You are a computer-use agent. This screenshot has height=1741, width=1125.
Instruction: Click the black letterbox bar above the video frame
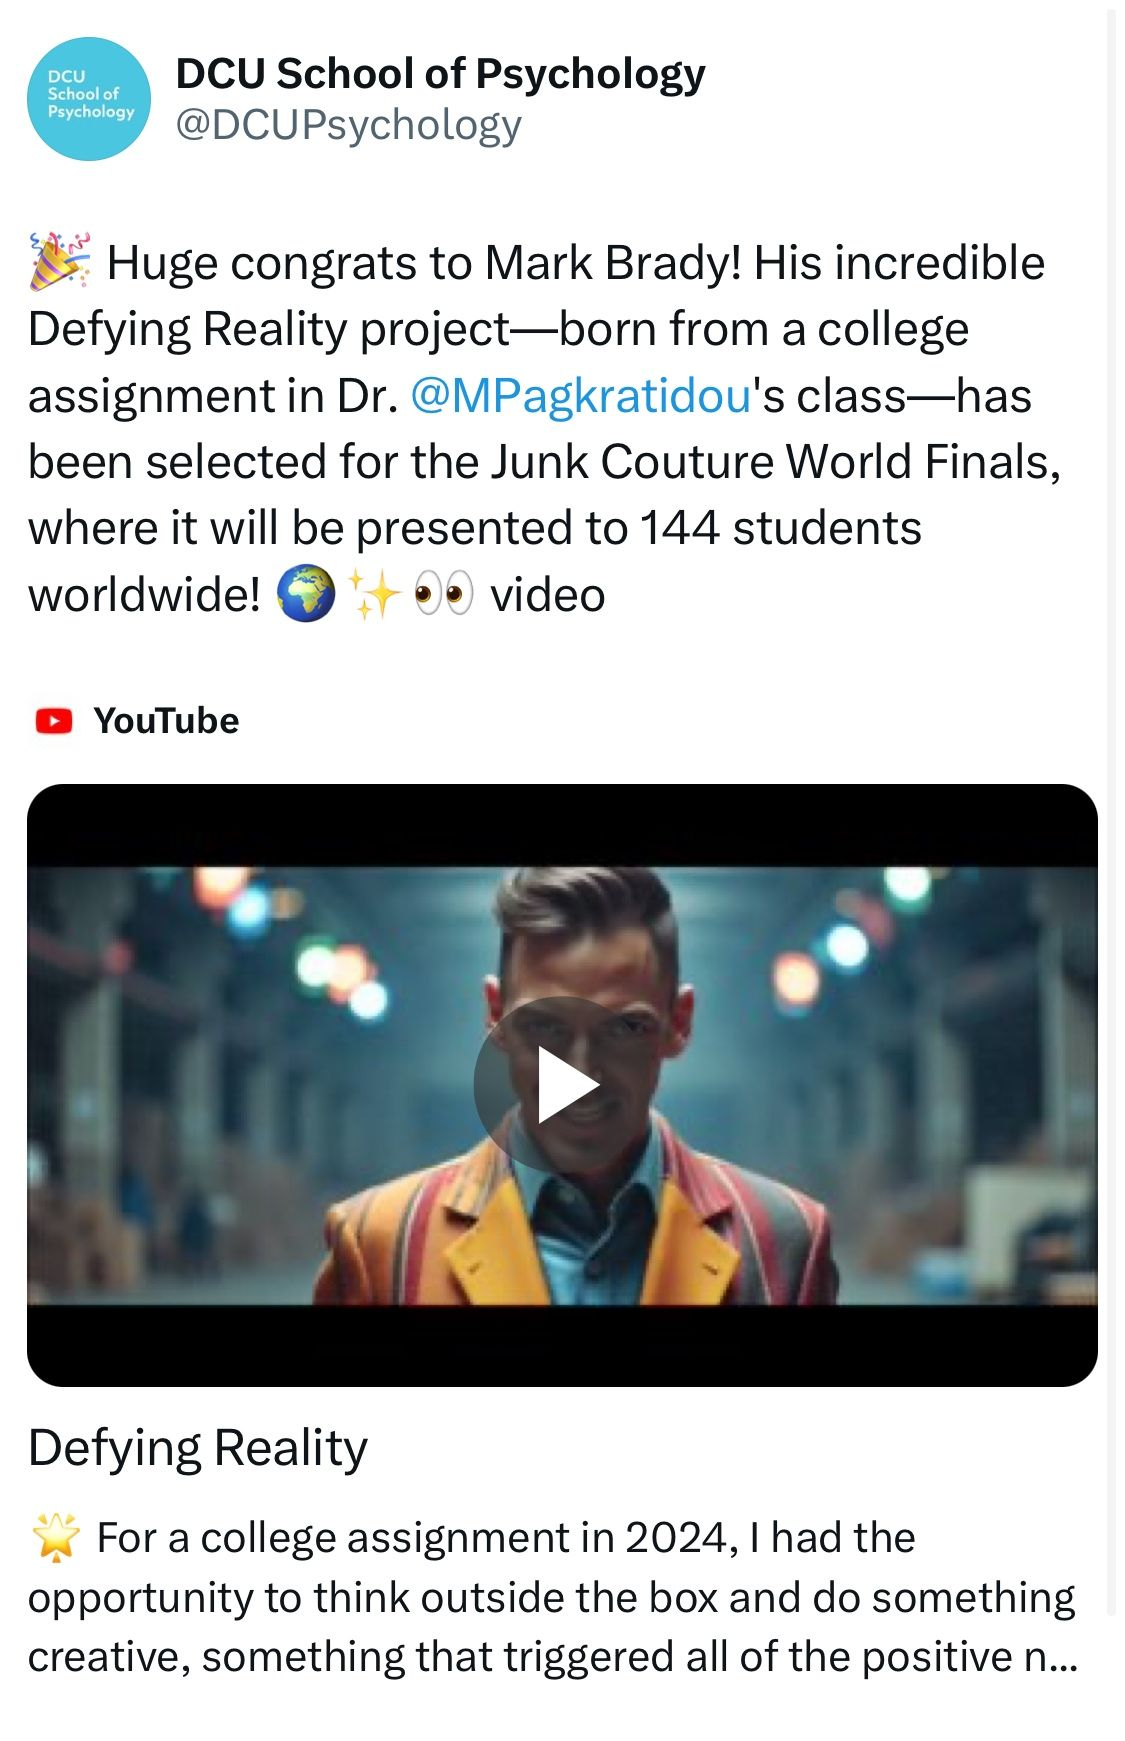tap(562, 825)
